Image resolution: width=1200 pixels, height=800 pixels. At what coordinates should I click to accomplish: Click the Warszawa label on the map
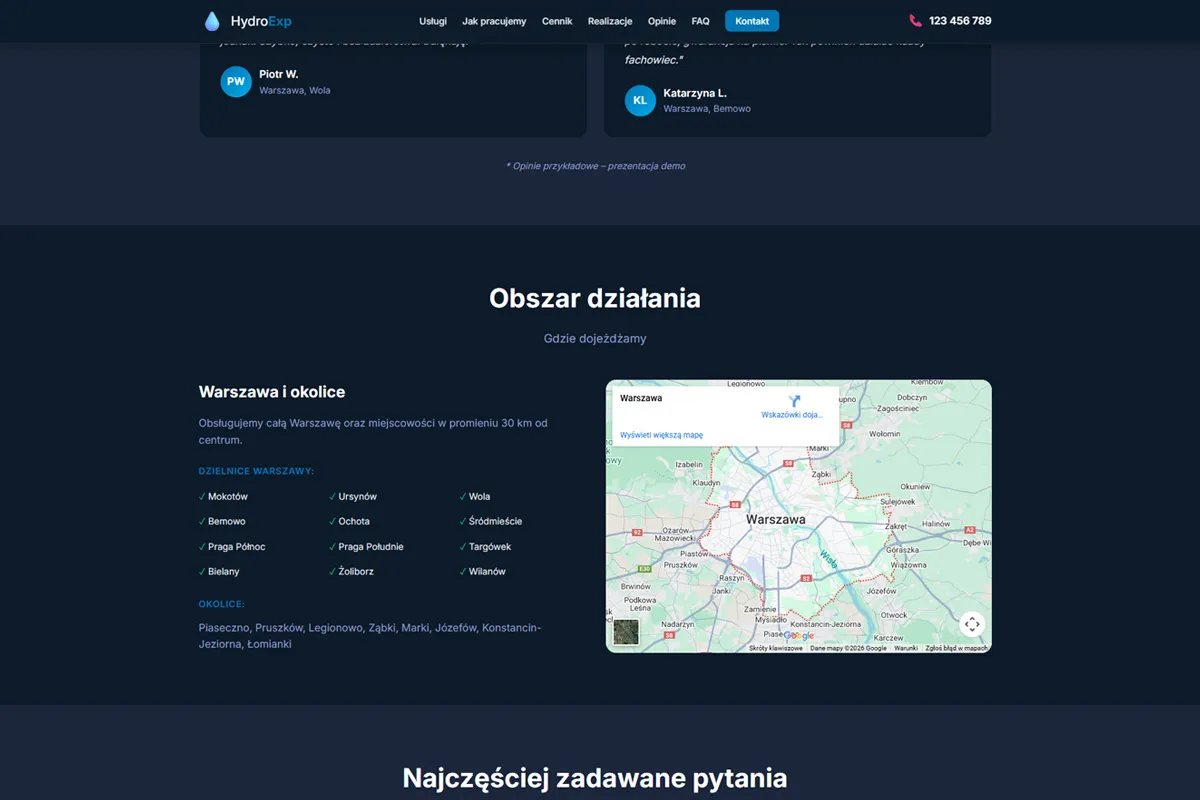pos(776,520)
